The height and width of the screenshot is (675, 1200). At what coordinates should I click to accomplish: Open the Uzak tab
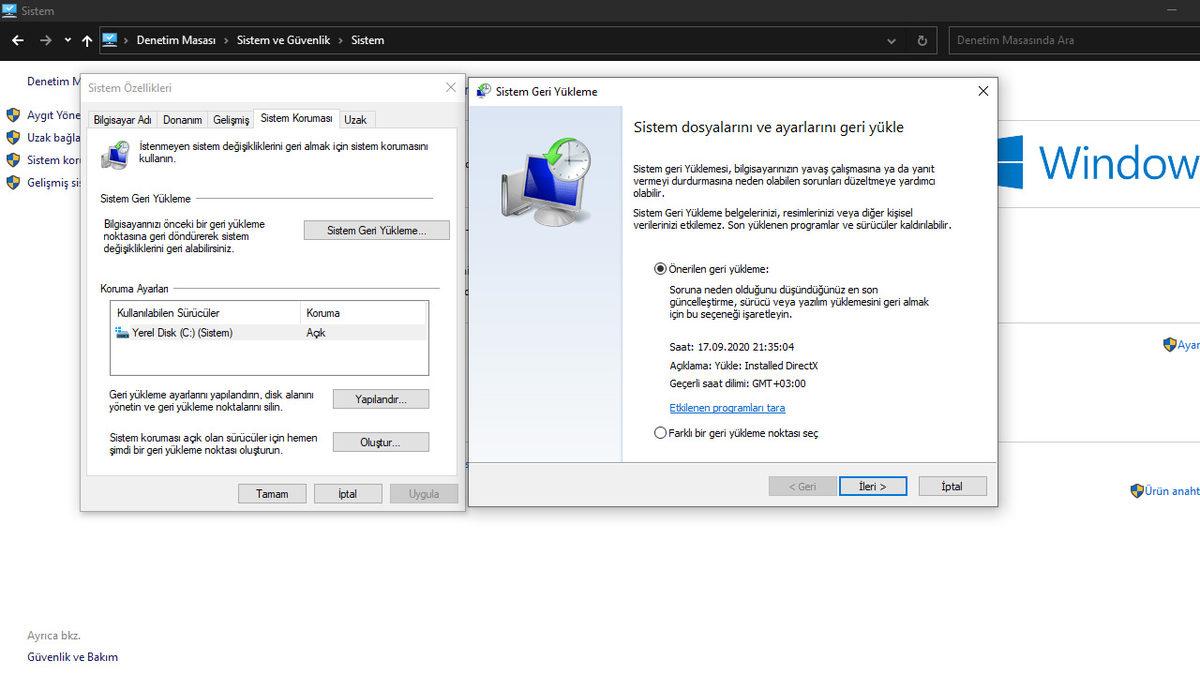pos(356,118)
